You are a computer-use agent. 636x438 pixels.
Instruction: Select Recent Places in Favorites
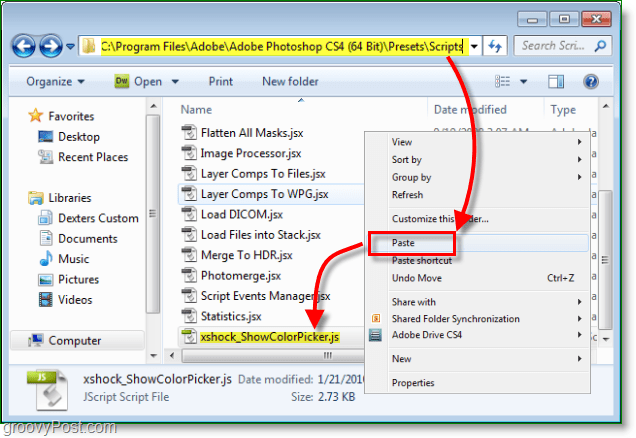tap(83, 157)
